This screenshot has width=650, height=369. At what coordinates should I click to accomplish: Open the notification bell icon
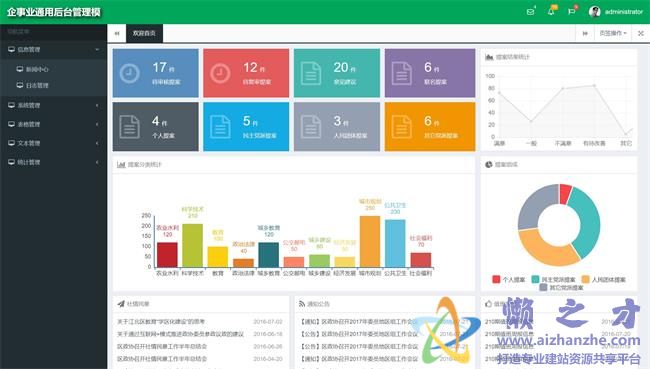[551, 12]
